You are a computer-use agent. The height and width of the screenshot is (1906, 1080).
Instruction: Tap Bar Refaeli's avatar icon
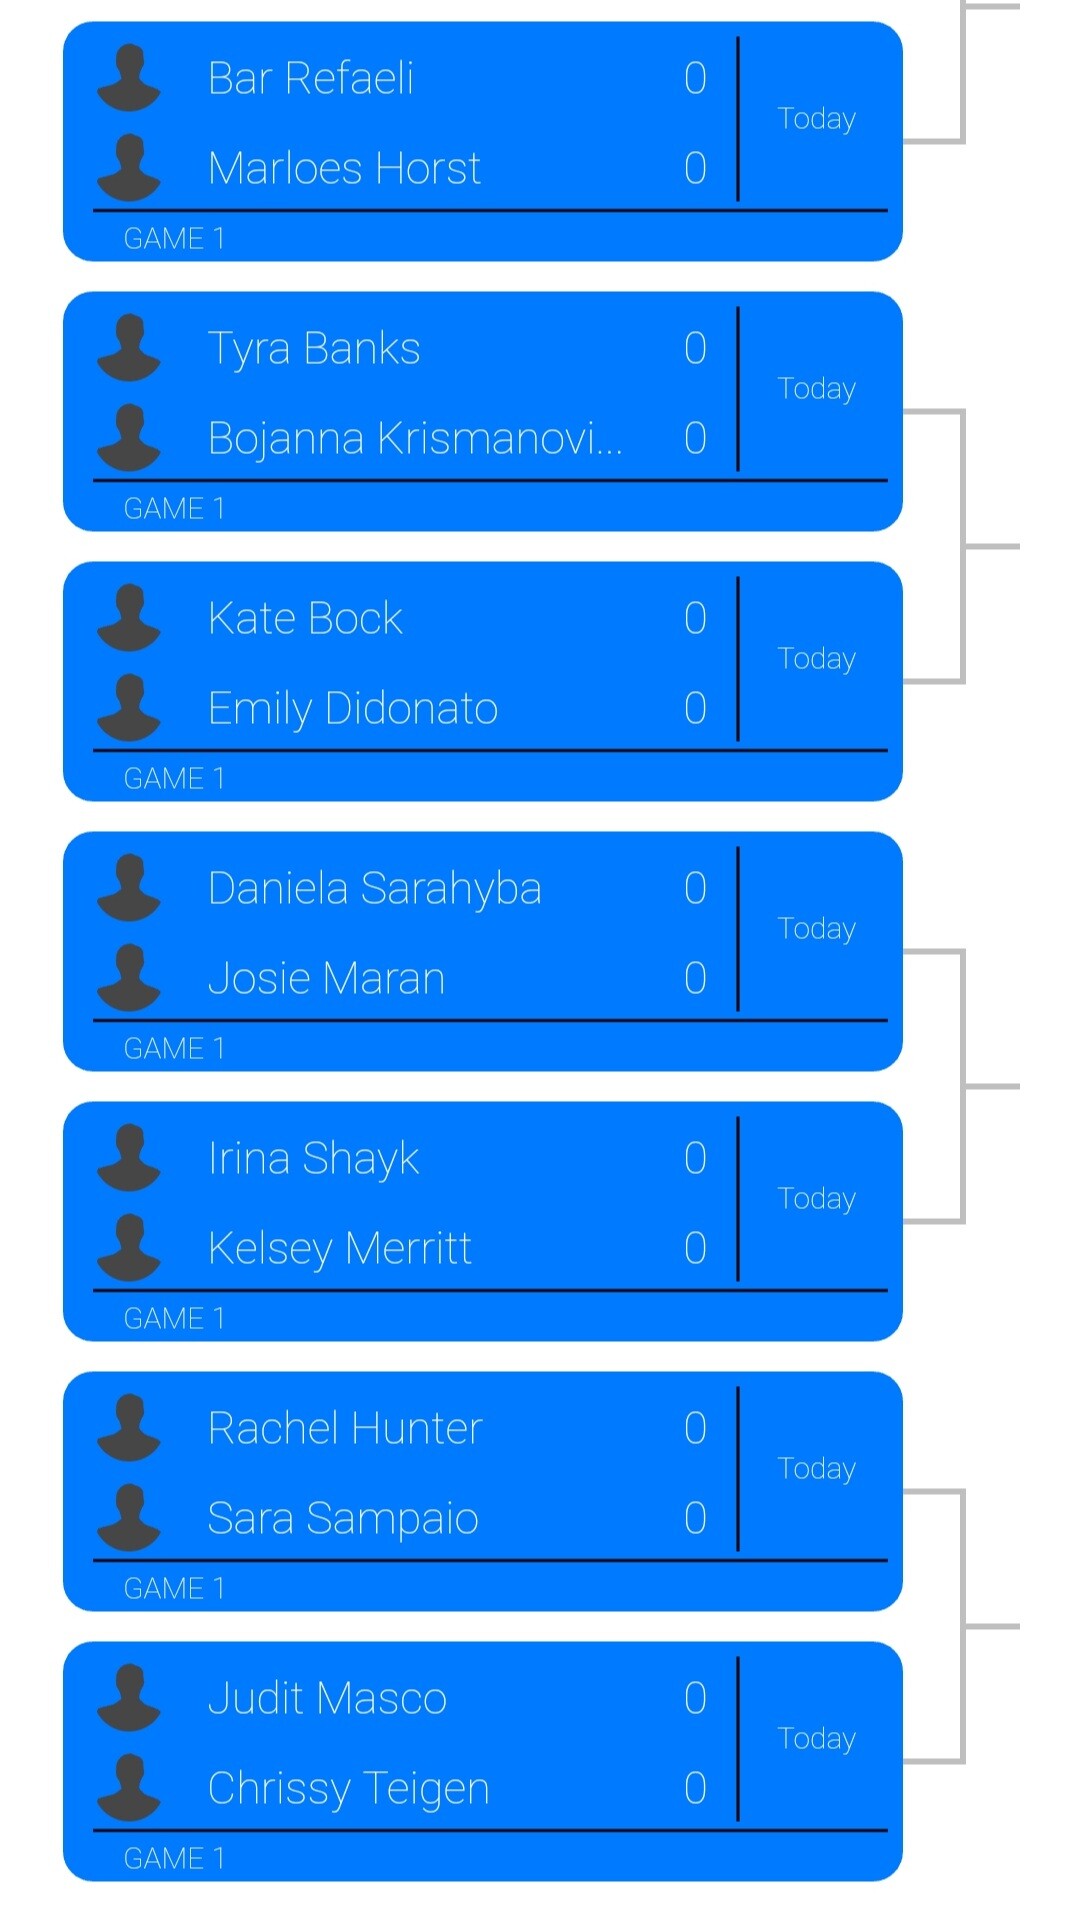click(129, 78)
